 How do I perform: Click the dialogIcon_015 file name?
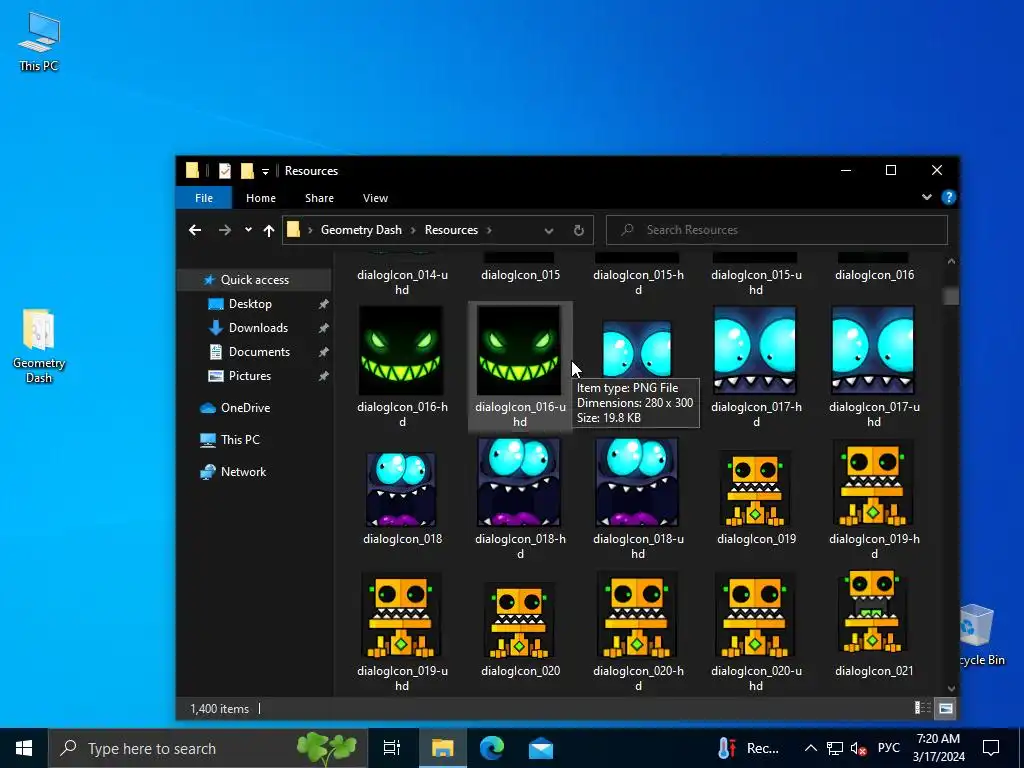pyautogui.click(x=520, y=275)
